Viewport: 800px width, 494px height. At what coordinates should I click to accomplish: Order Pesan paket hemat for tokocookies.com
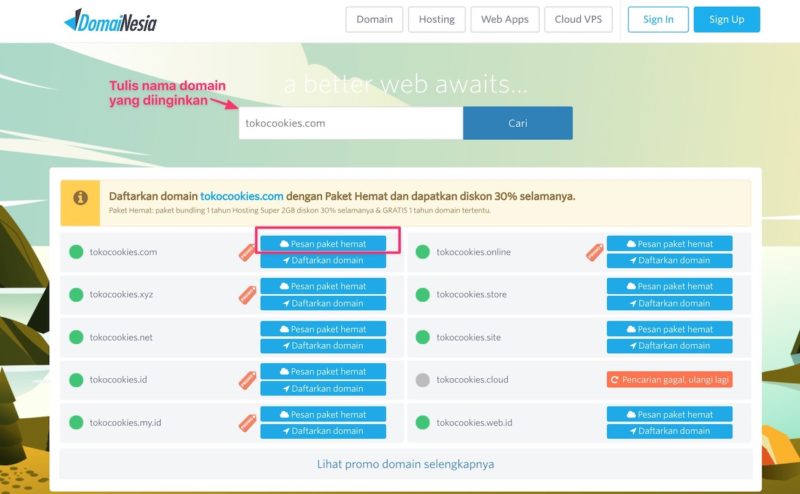point(323,244)
